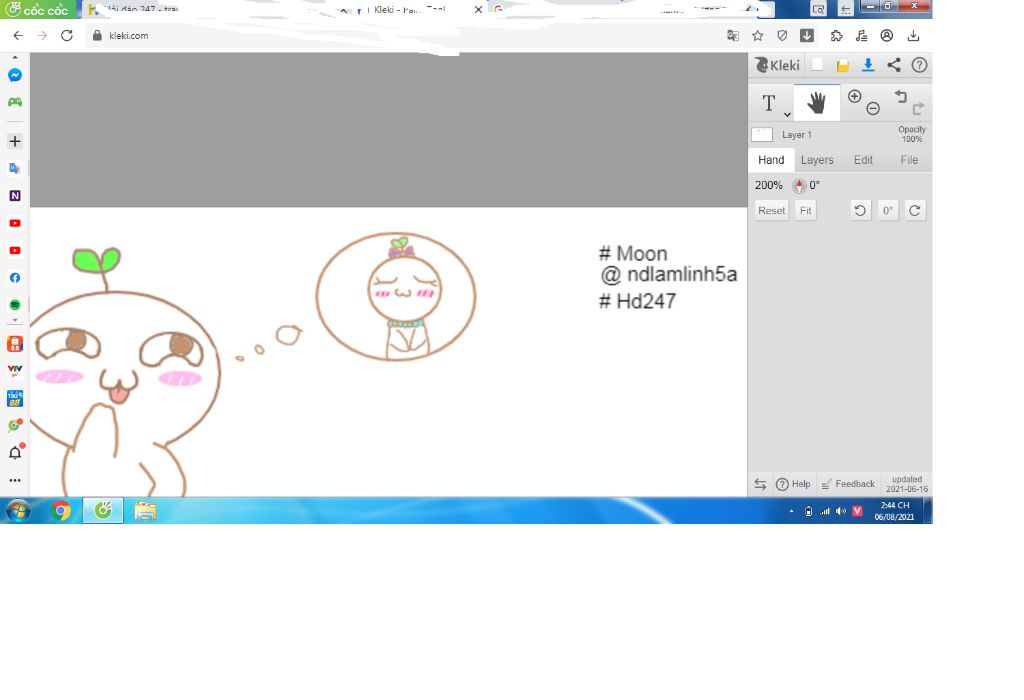This screenshot has width=1024, height=700.
Task: Switch to the Layers tab
Action: (x=817, y=160)
